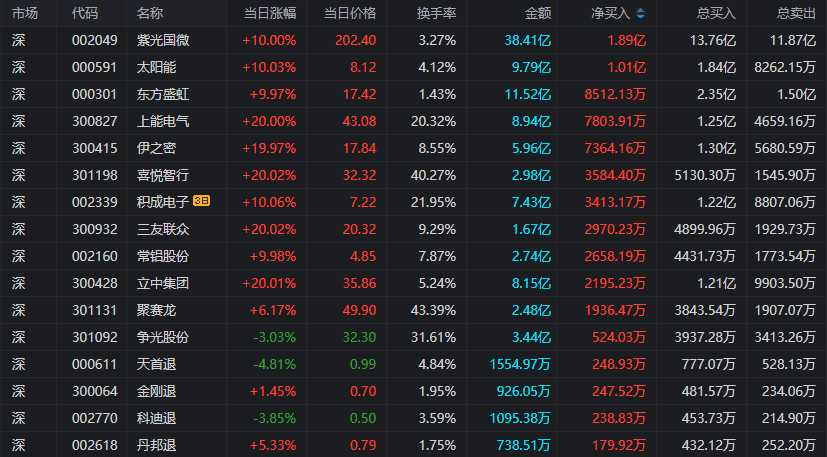
Task: Select stock code 002160
Action: [94, 256]
